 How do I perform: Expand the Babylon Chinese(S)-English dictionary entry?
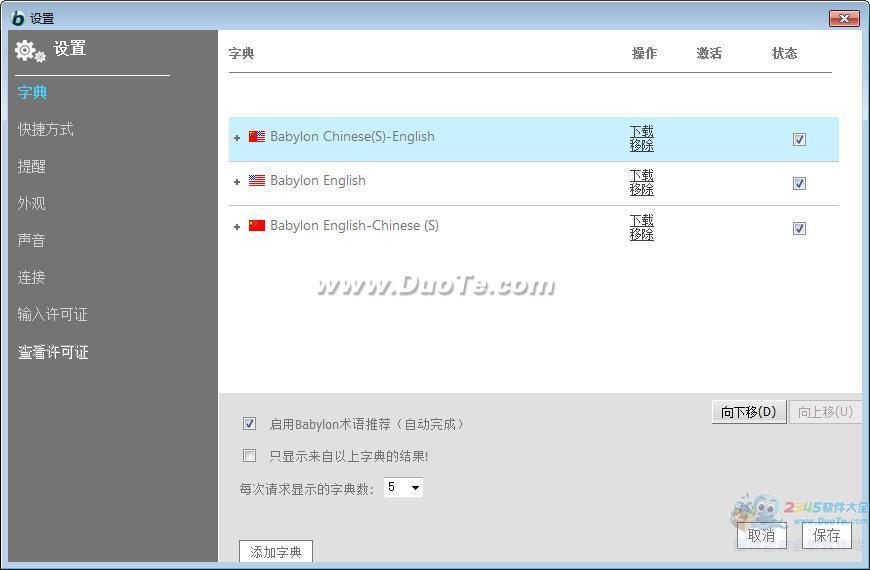coord(237,138)
